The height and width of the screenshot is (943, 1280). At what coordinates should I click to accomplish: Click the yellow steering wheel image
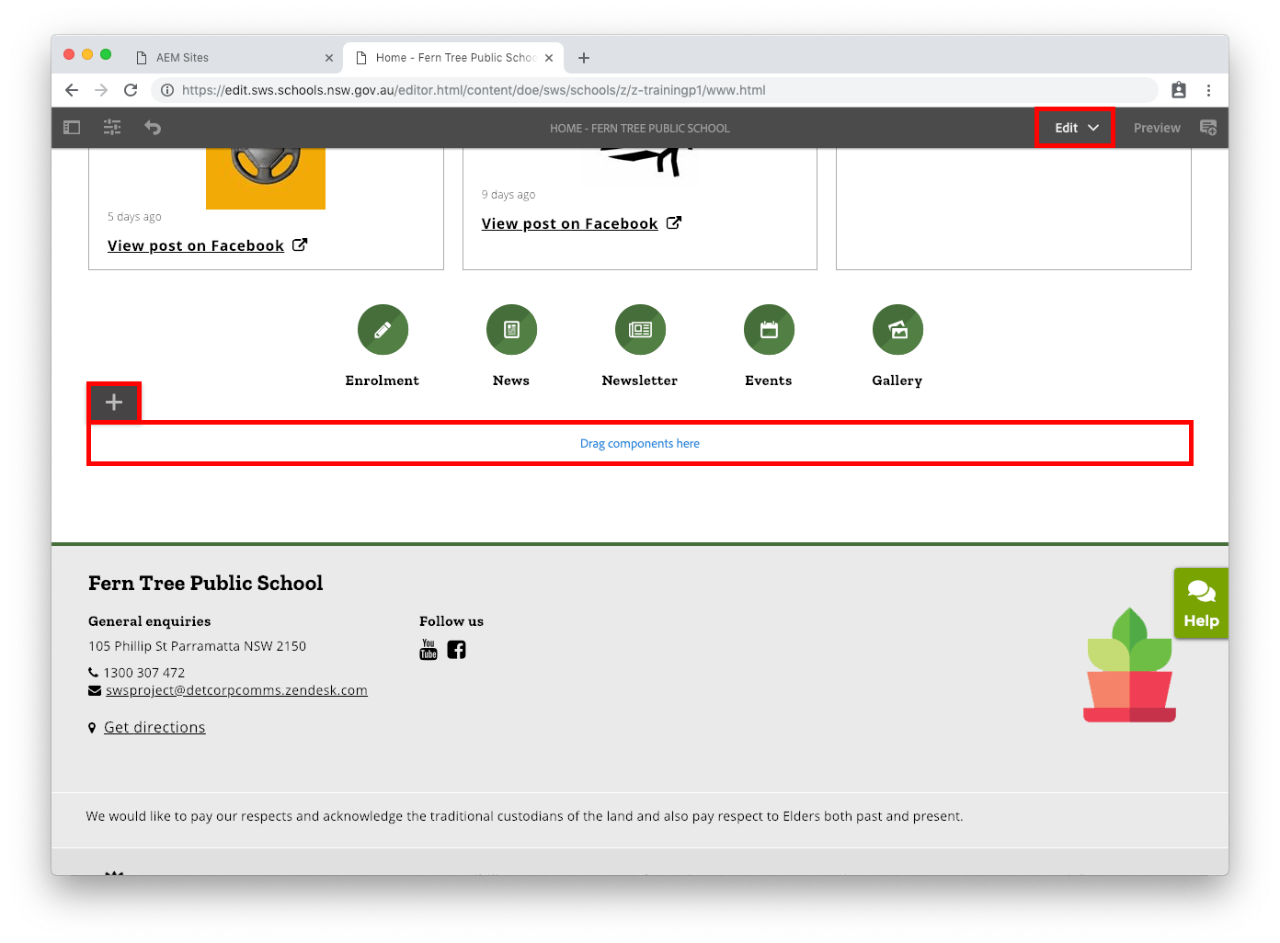coord(266,179)
